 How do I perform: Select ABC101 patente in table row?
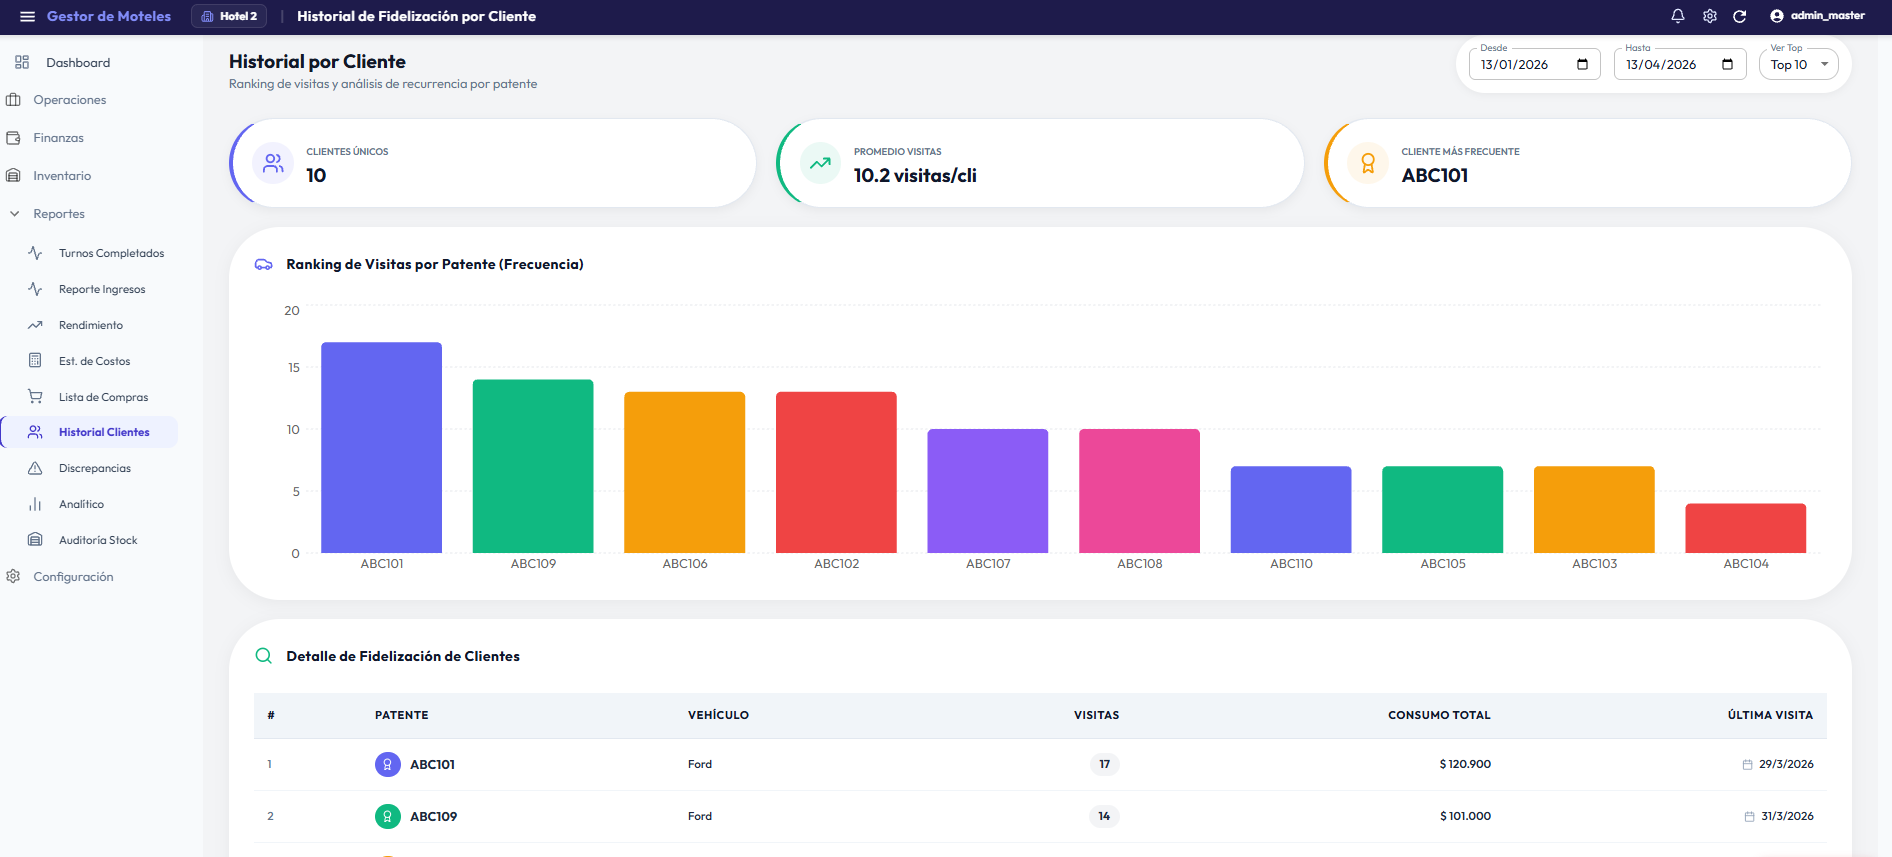coord(432,765)
